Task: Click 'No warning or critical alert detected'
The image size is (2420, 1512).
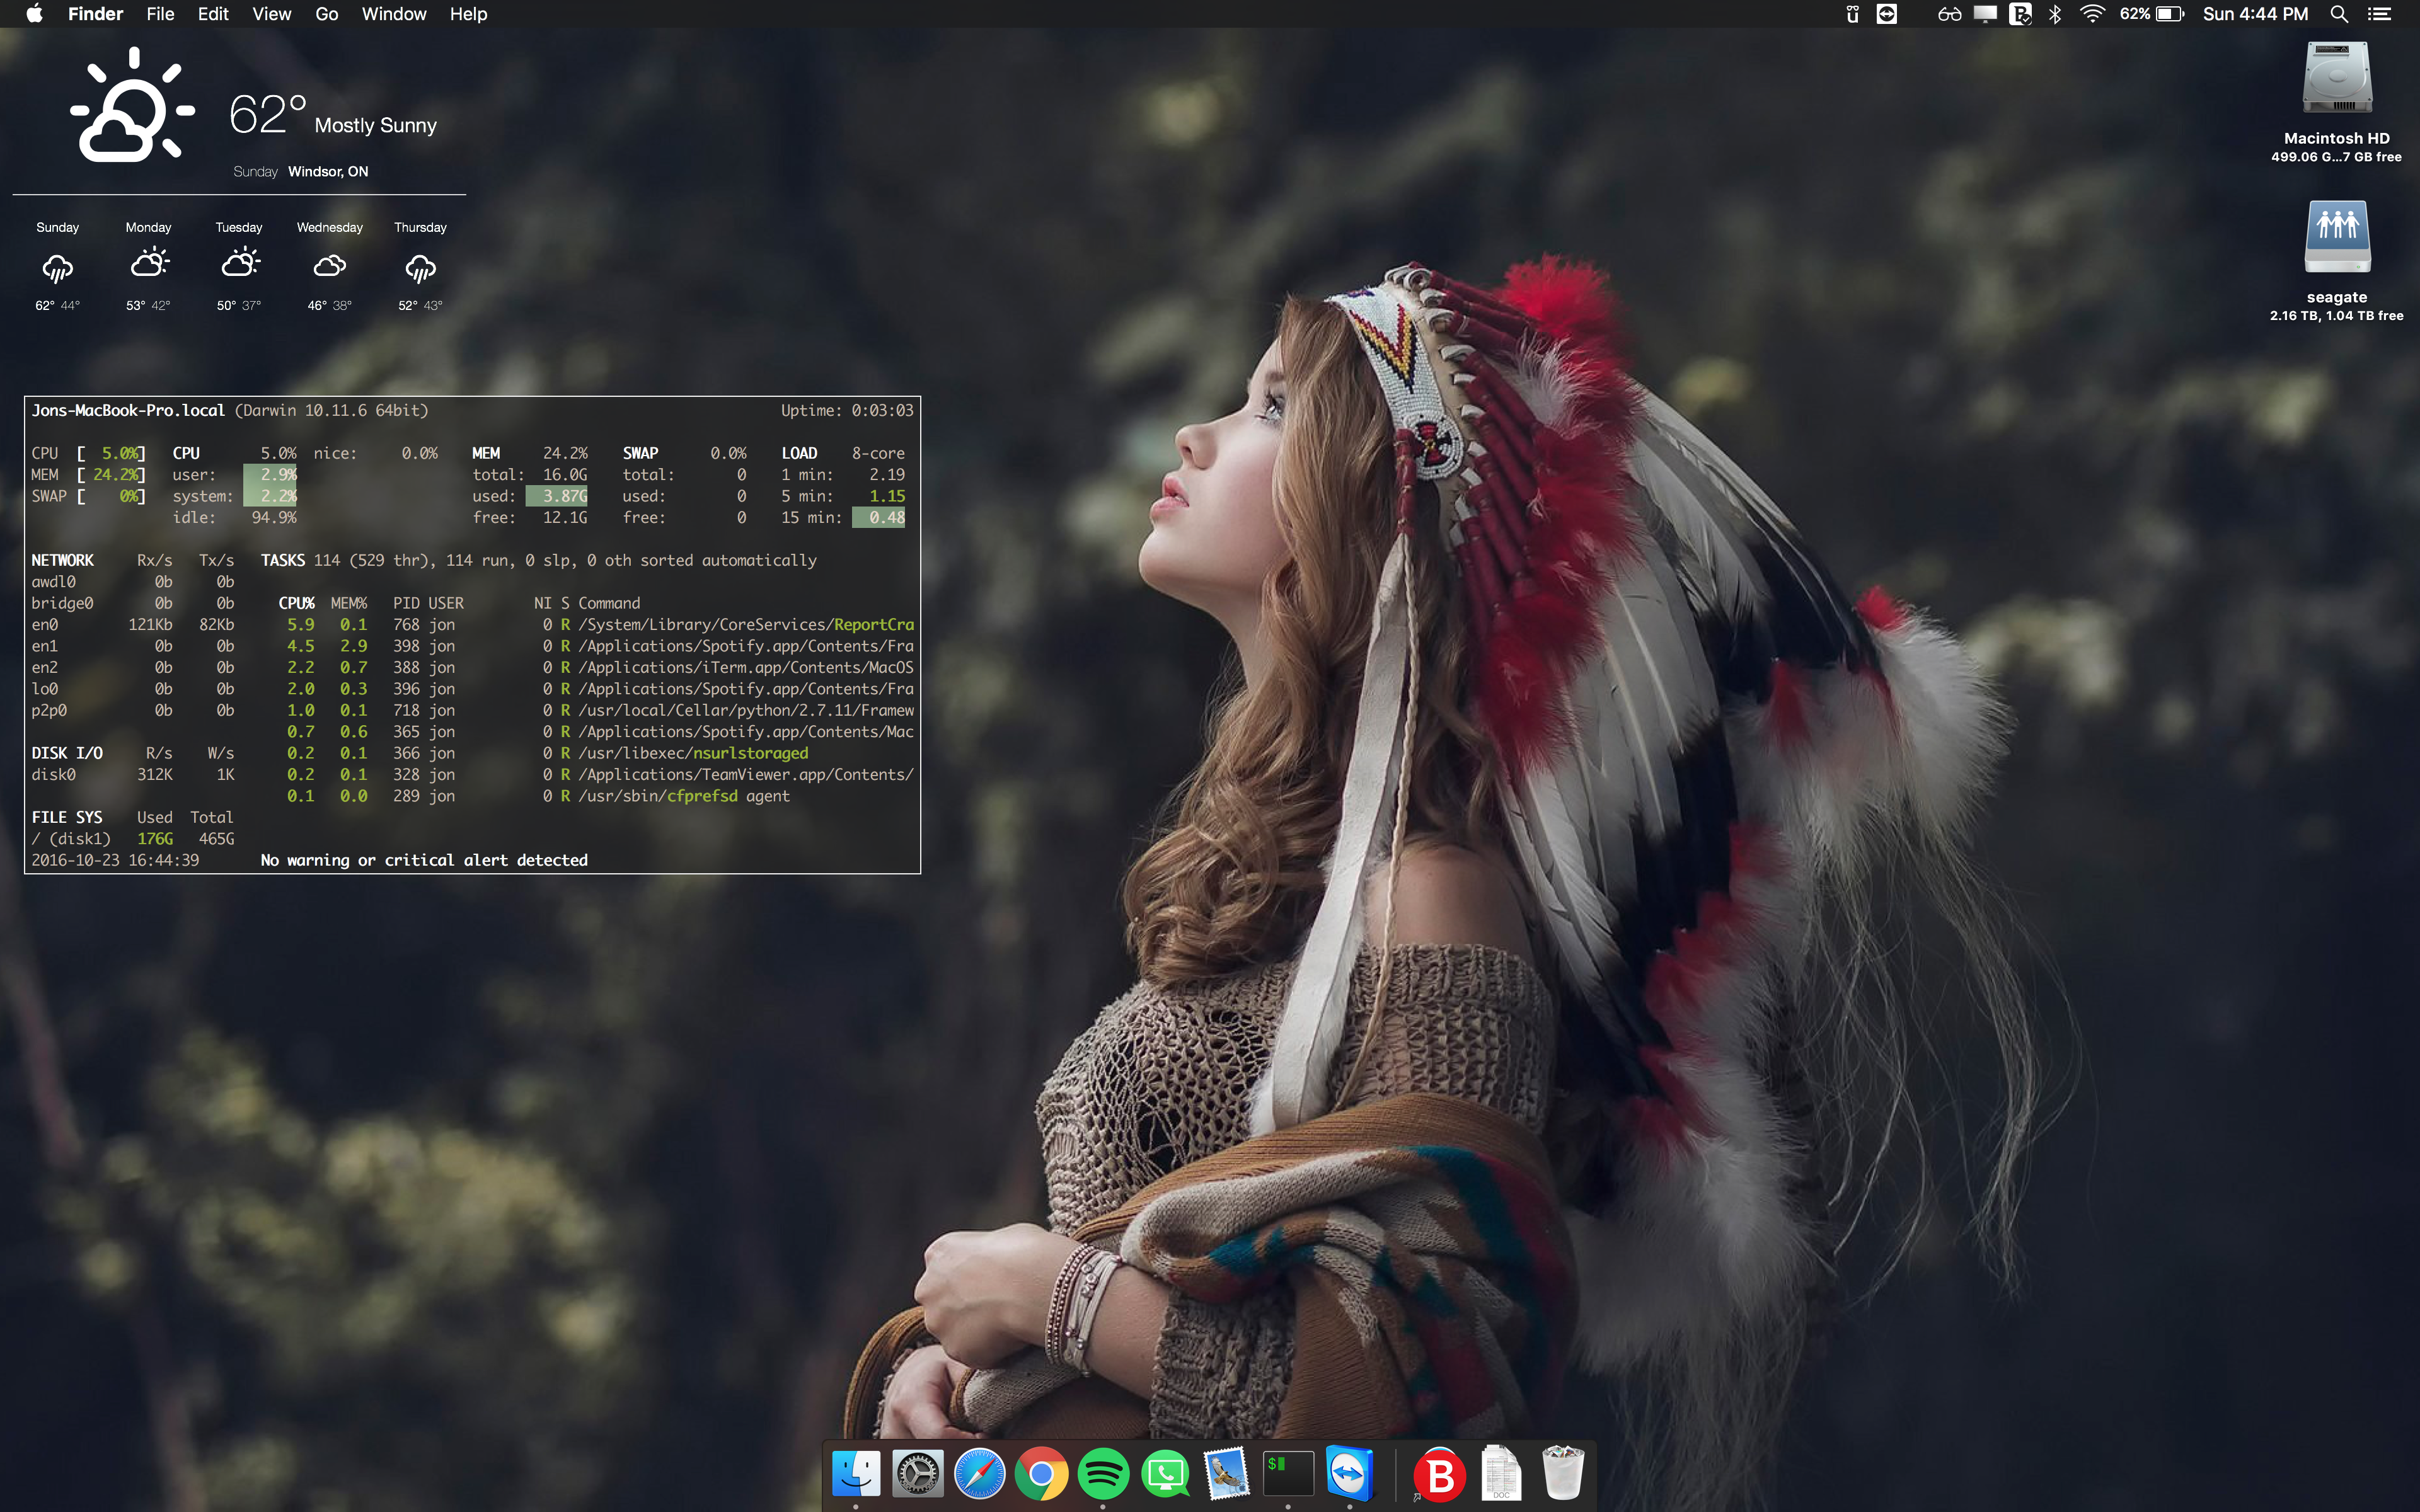Action: pyautogui.click(x=424, y=861)
